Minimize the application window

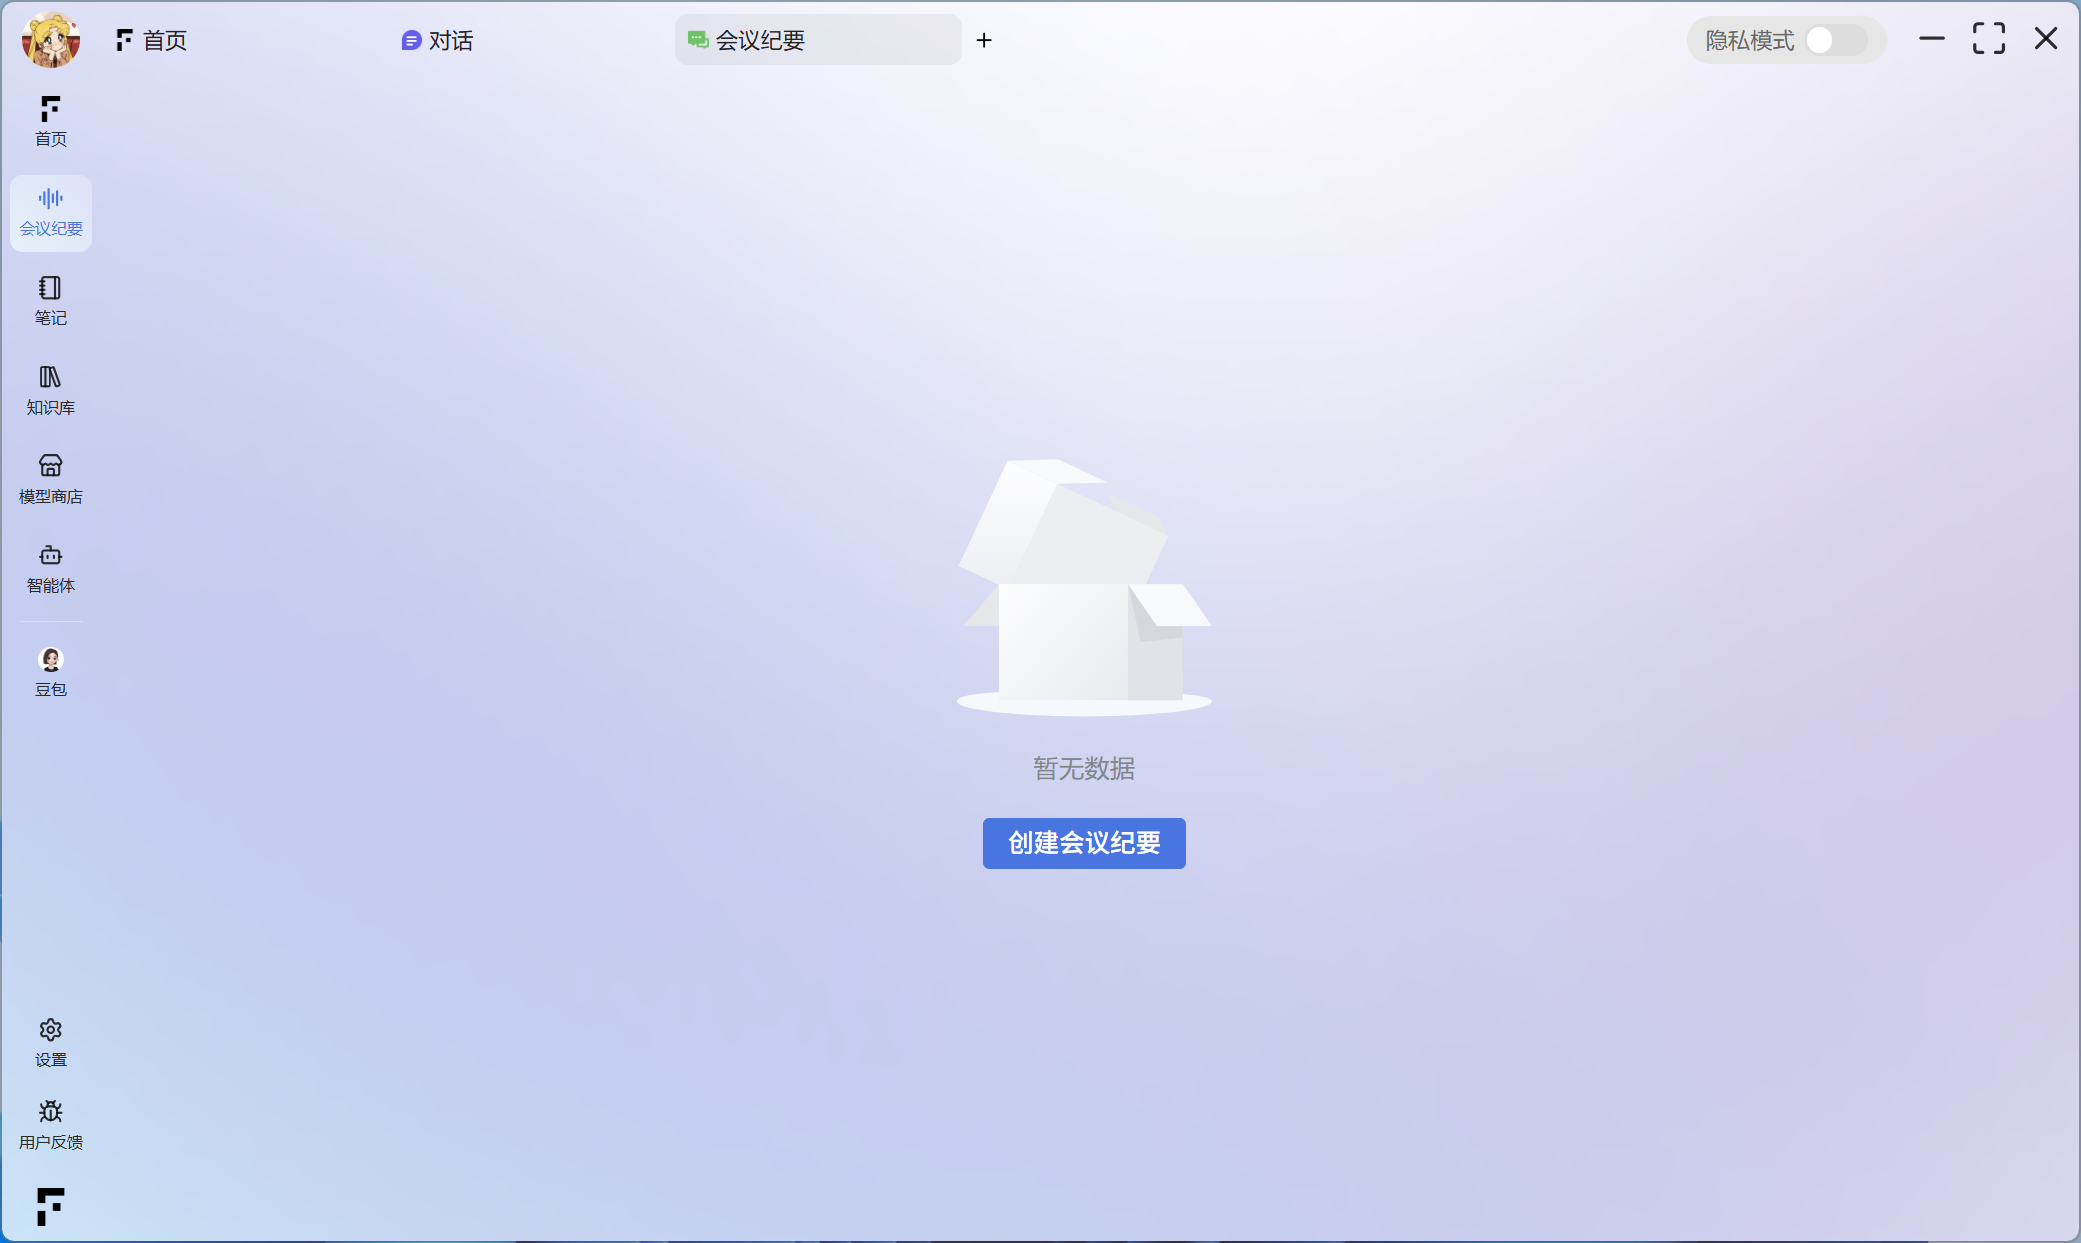click(1931, 39)
